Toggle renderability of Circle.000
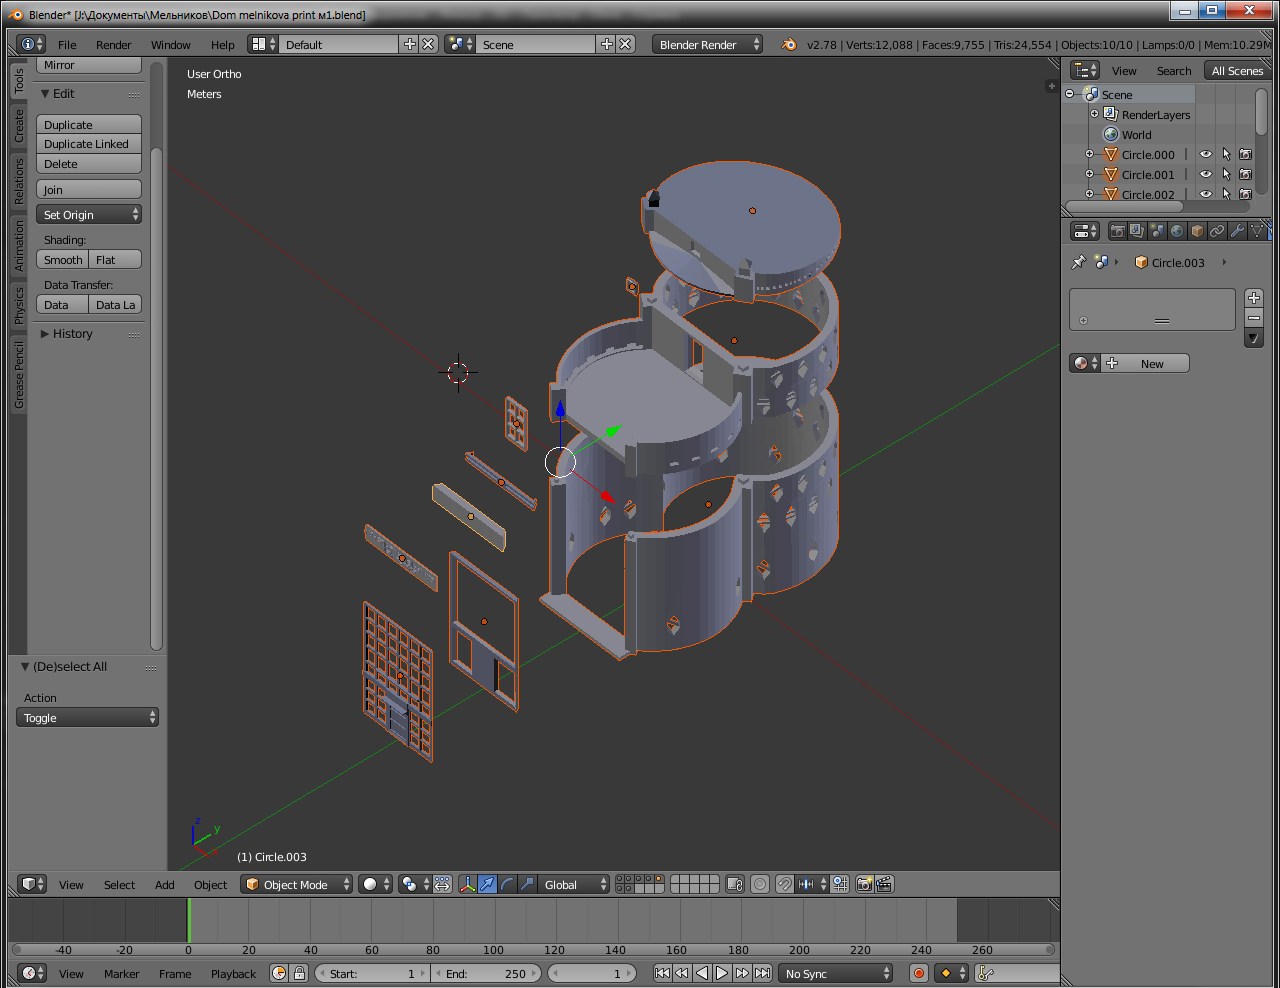 (x=1245, y=154)
